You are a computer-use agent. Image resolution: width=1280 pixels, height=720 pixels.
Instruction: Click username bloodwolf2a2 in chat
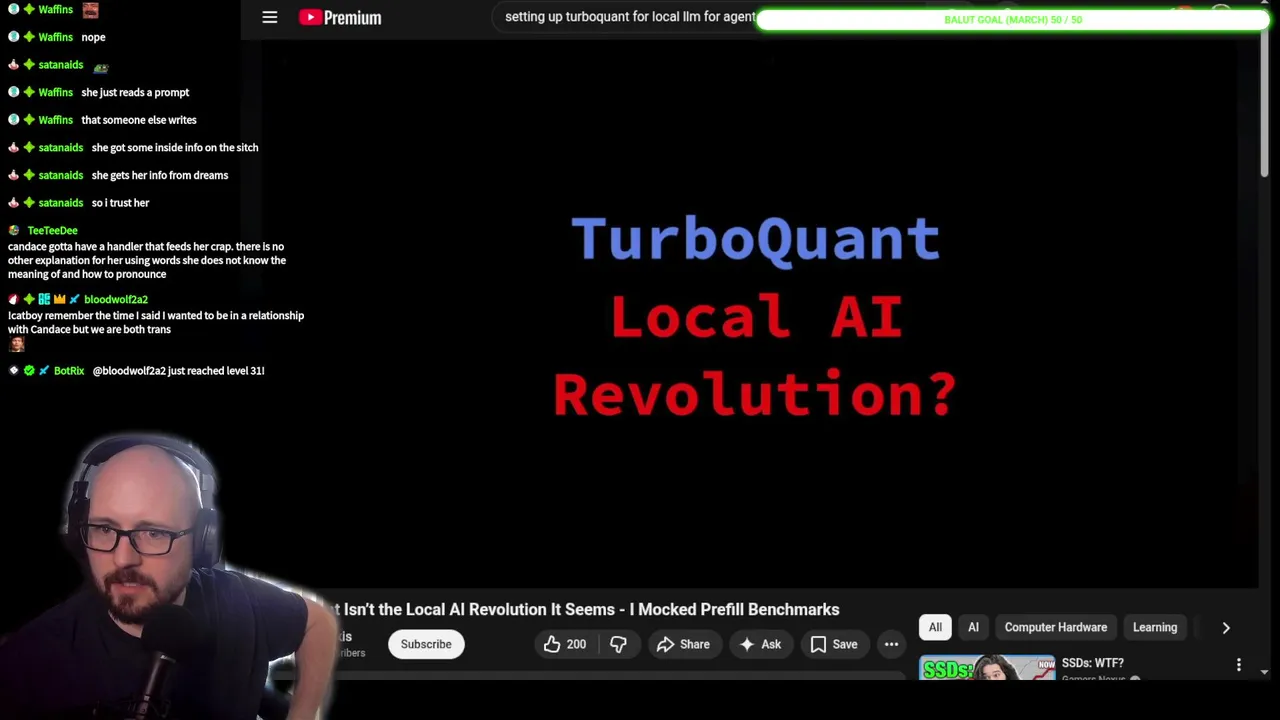click(116, 299)
